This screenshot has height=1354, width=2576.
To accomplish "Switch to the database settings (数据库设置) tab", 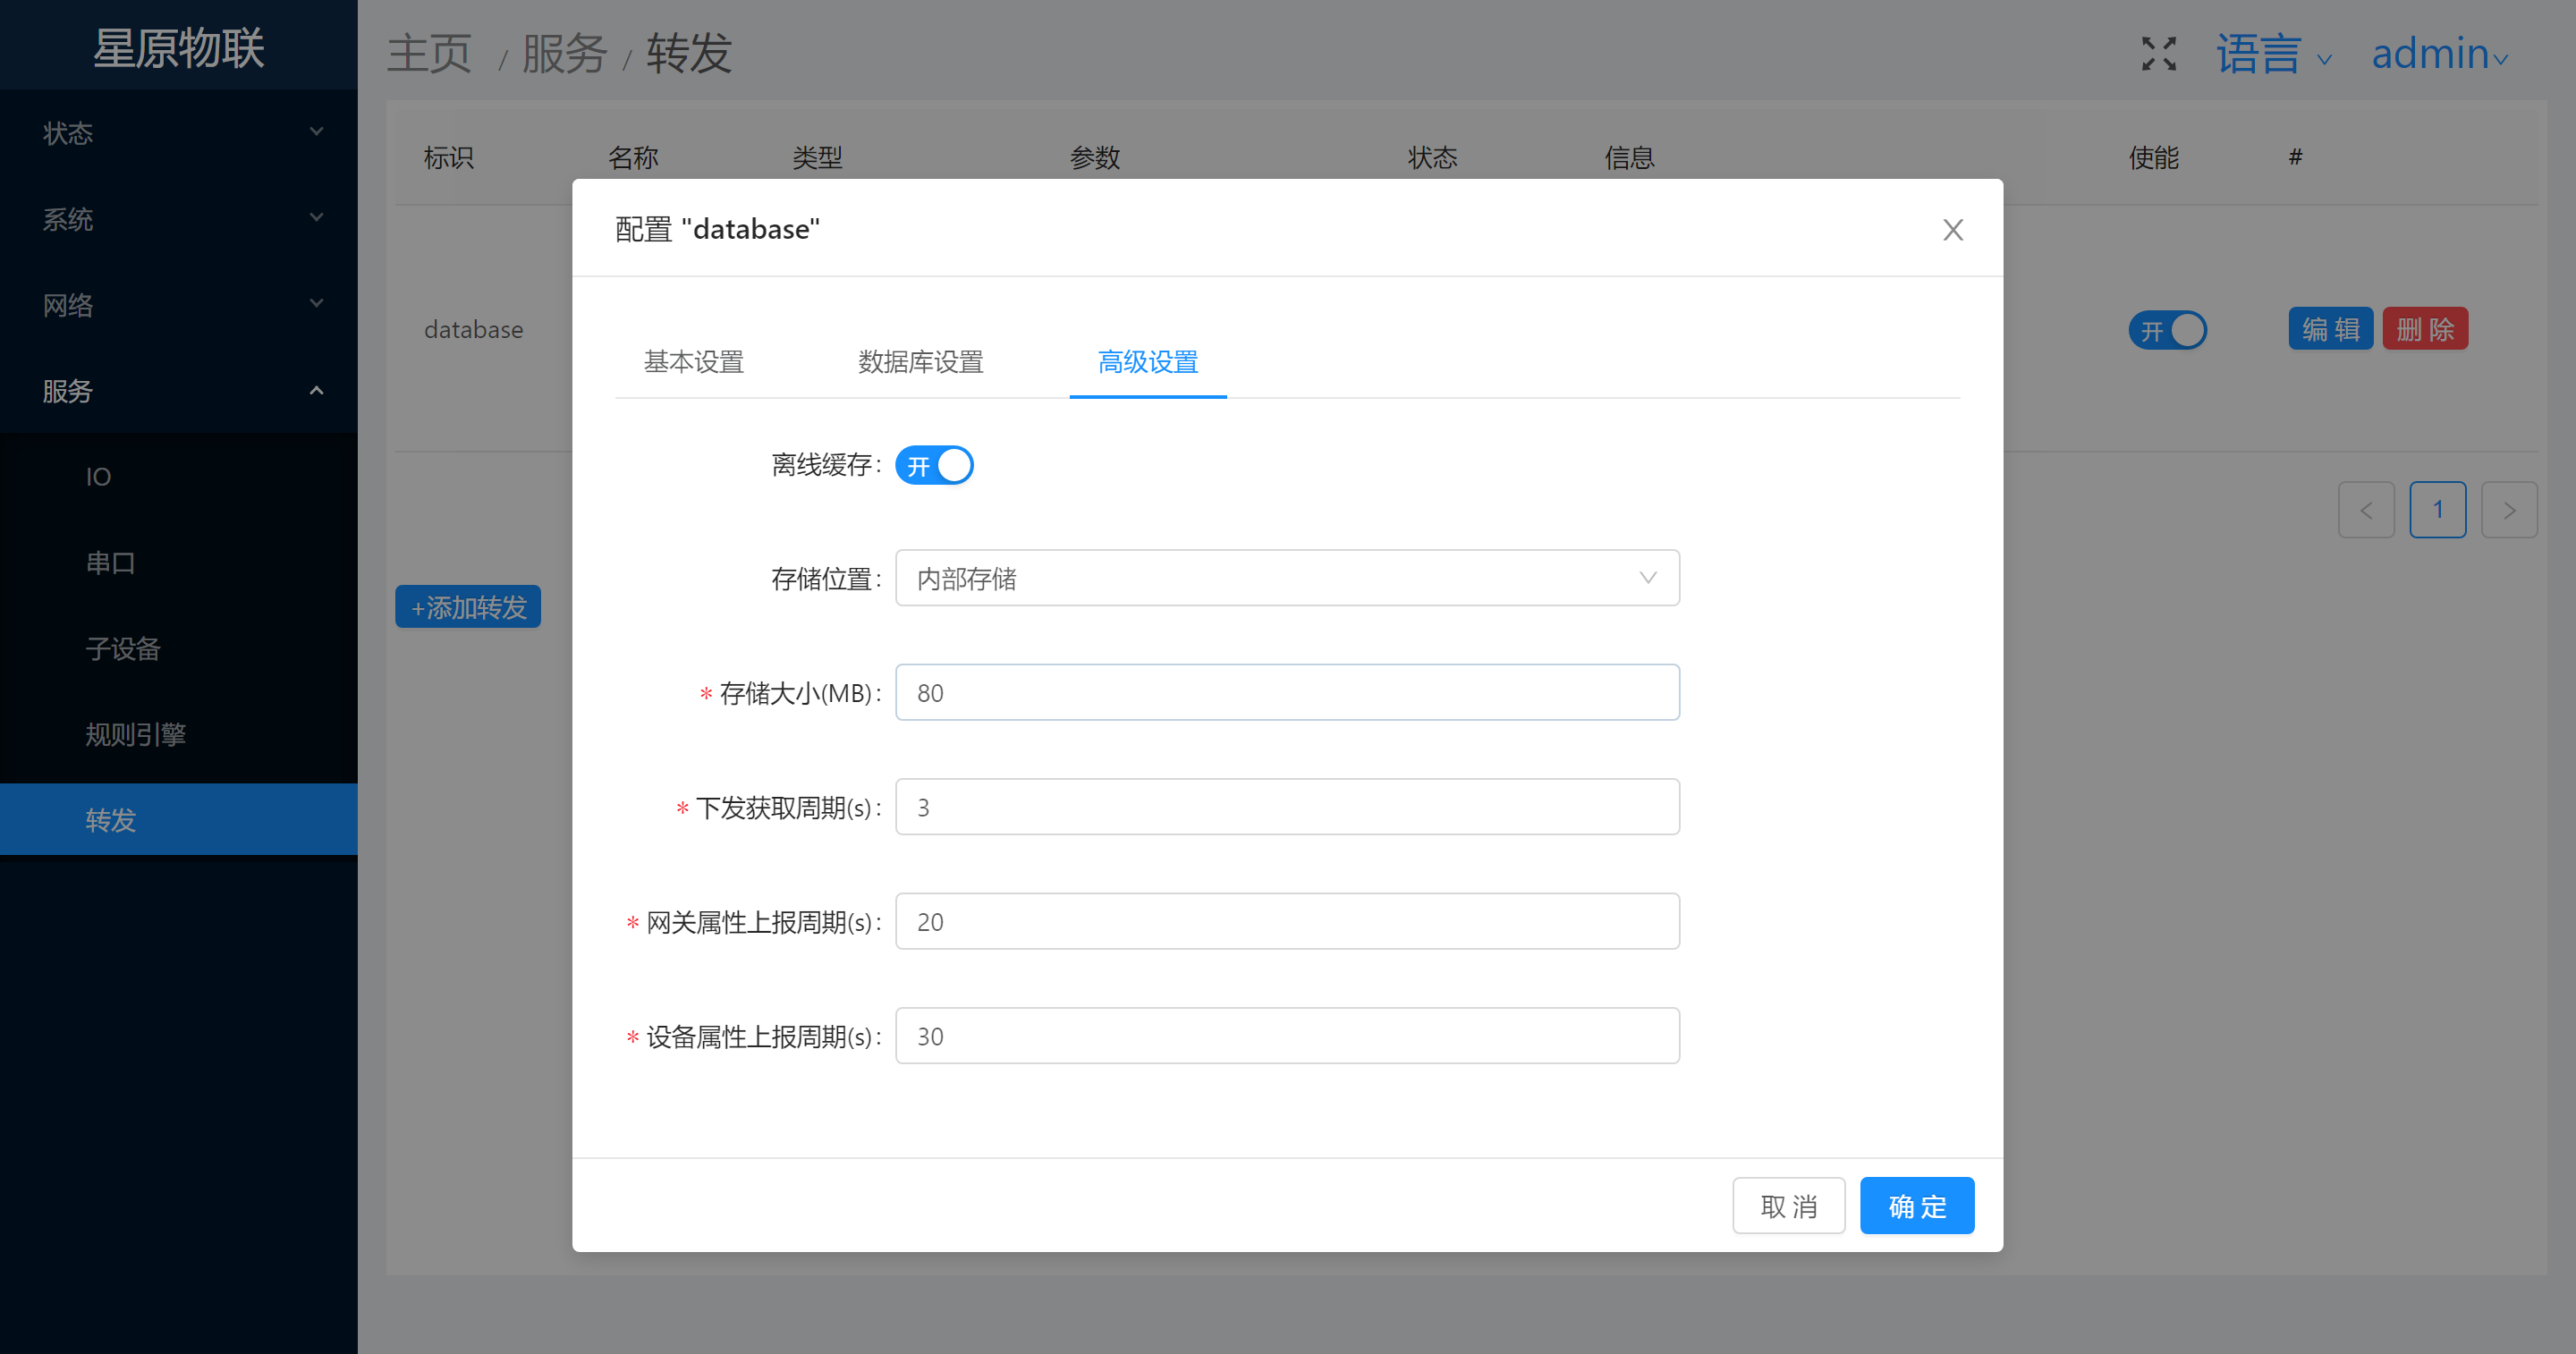I will [920, 362].
